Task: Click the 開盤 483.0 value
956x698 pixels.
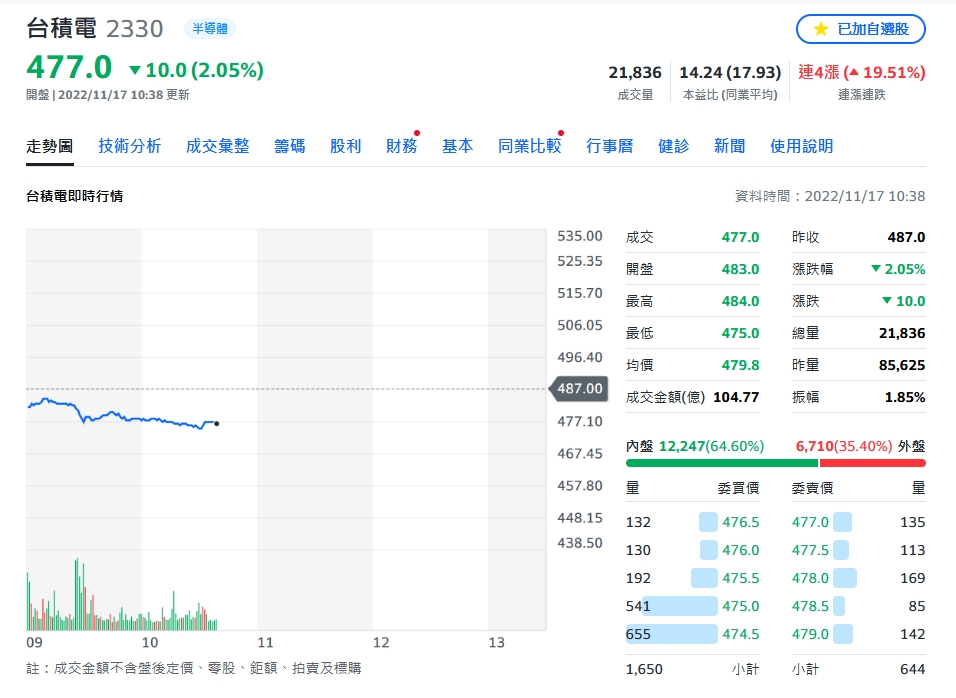Action: point(741,269)
